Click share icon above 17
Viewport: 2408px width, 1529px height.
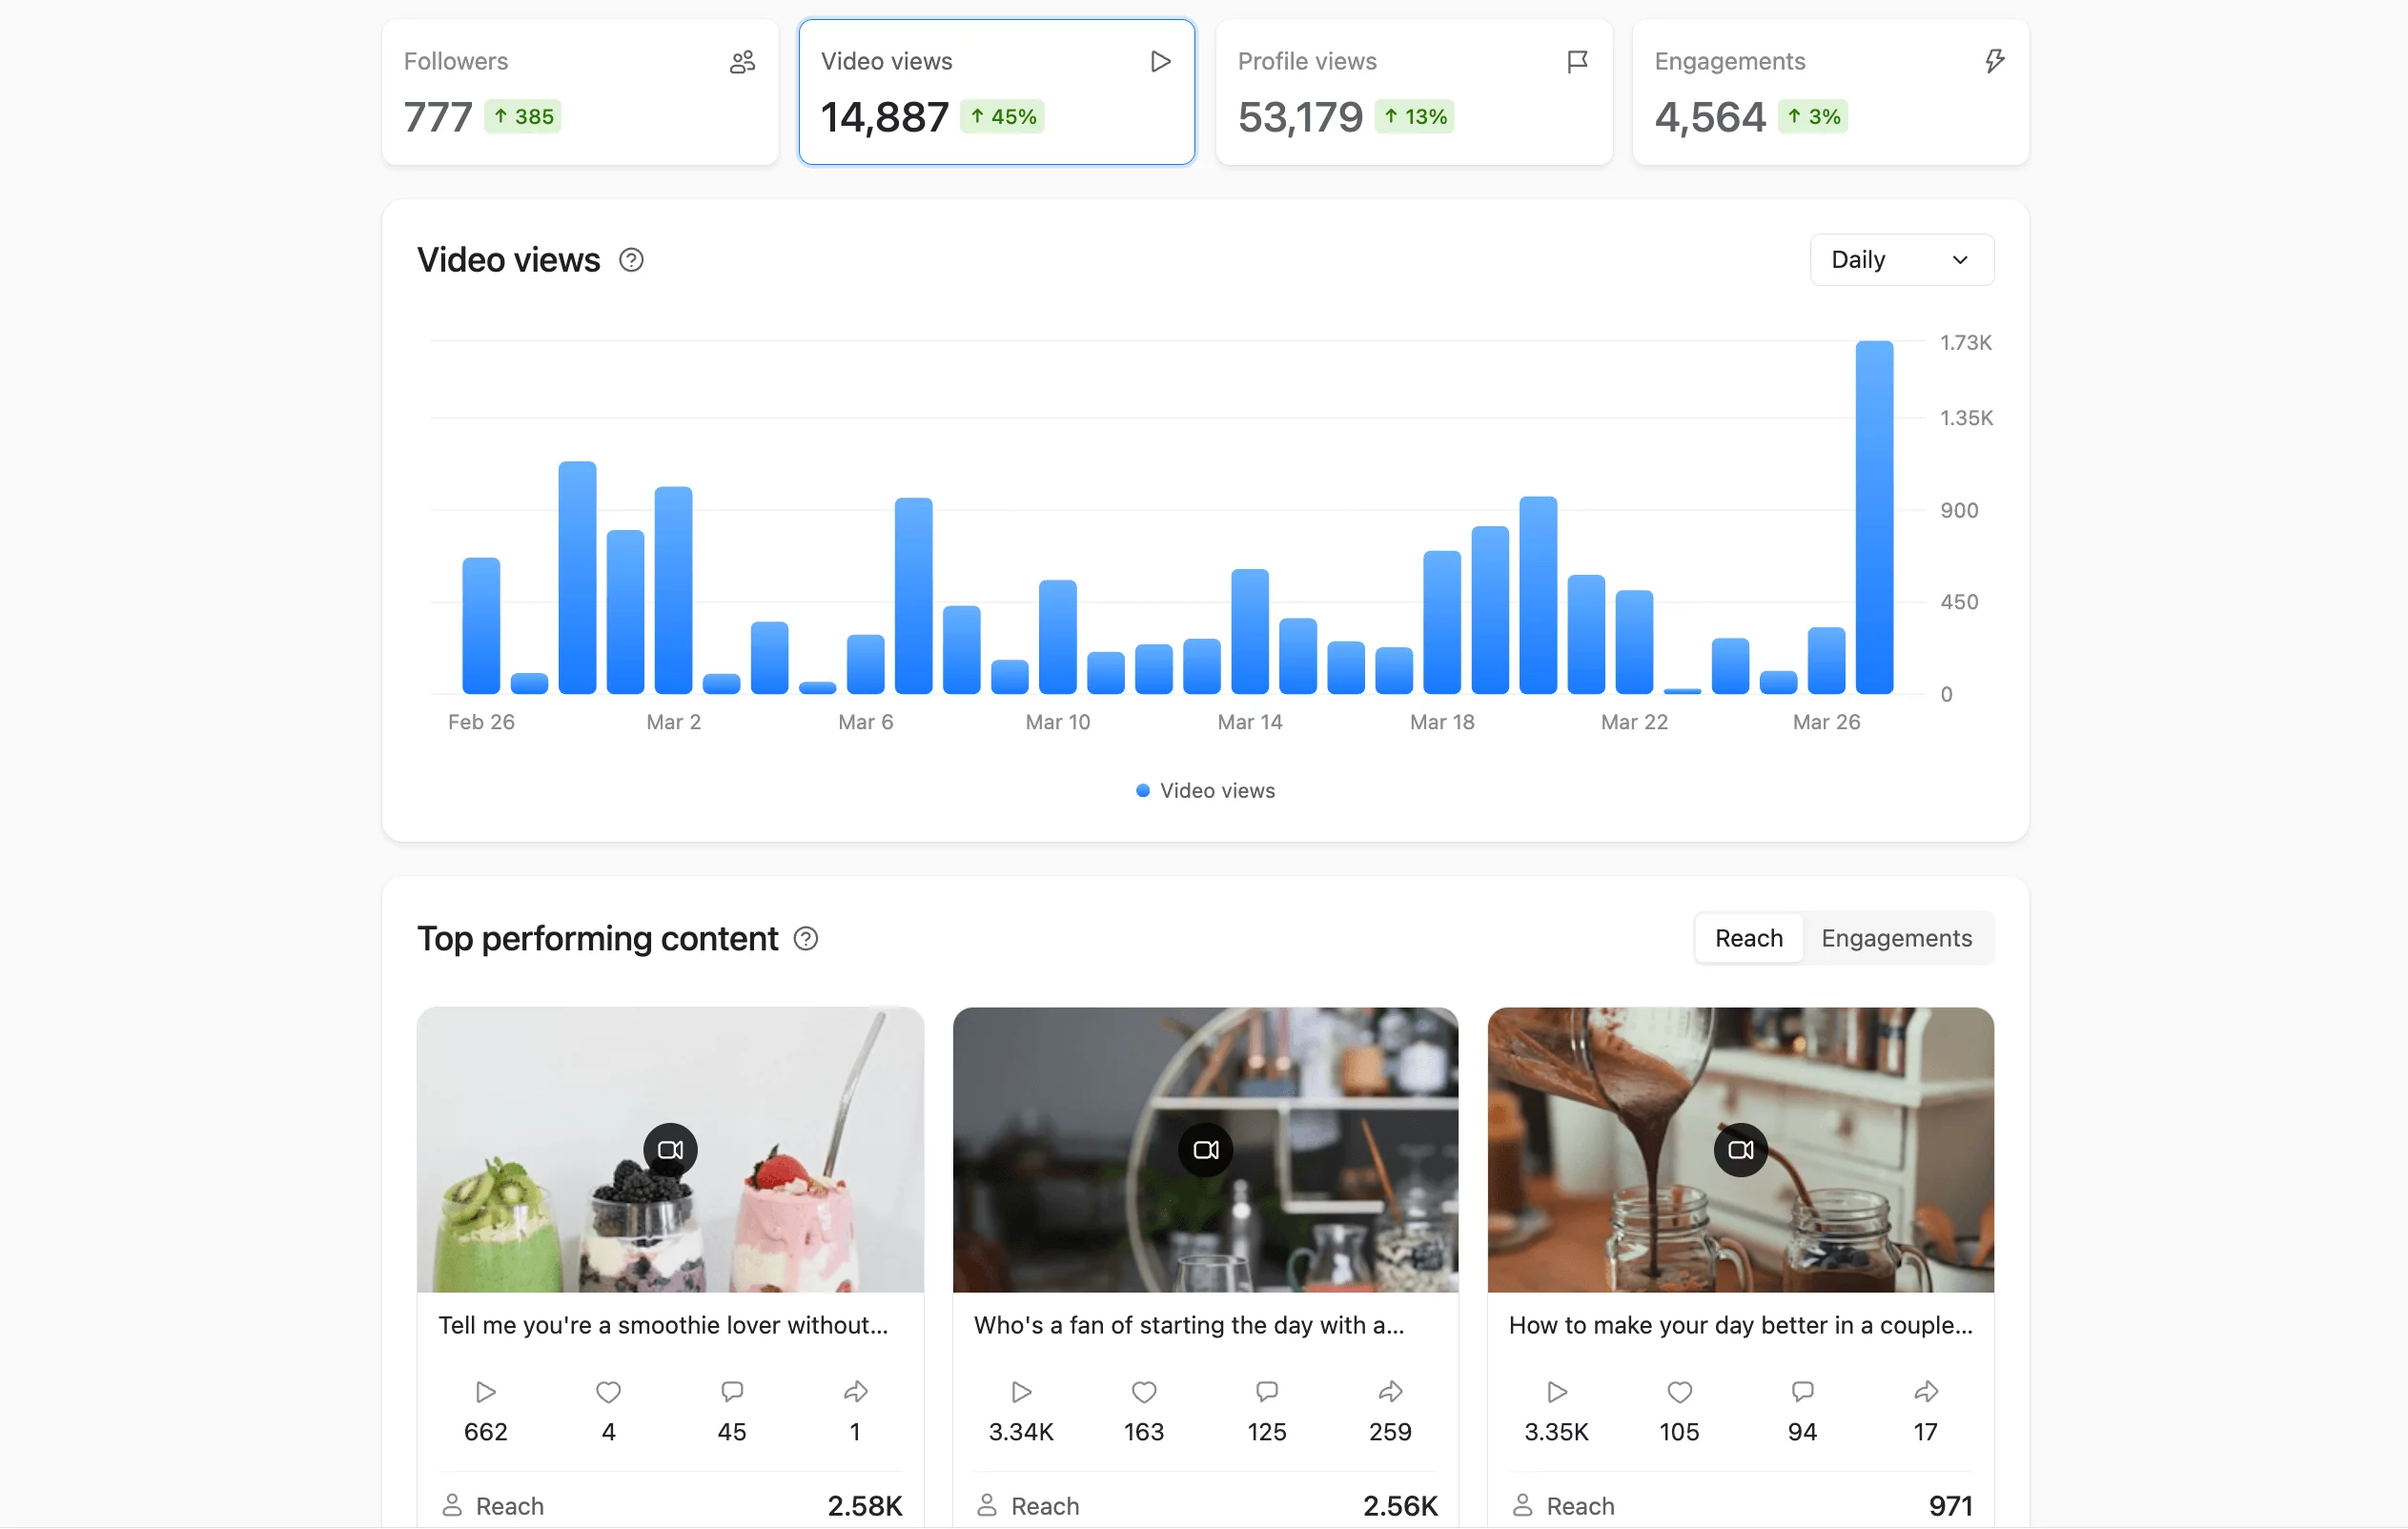pos(1926,1392)
